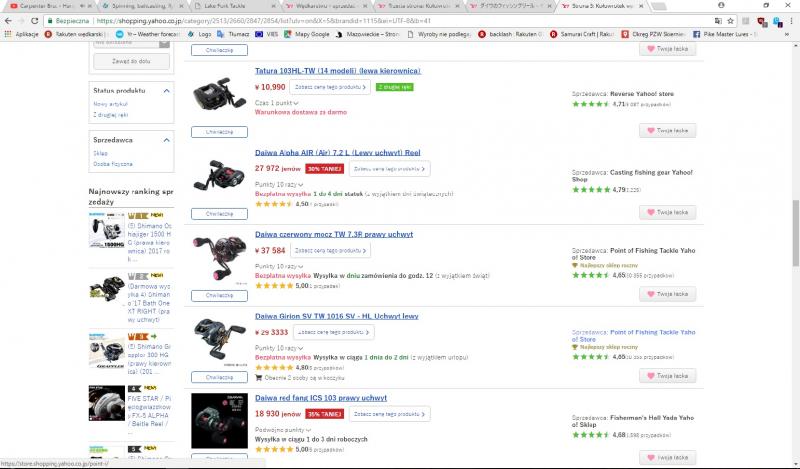The image size is (800, 469).
Task: Open the Chrome three-dot menu
Action: point(791,20)
